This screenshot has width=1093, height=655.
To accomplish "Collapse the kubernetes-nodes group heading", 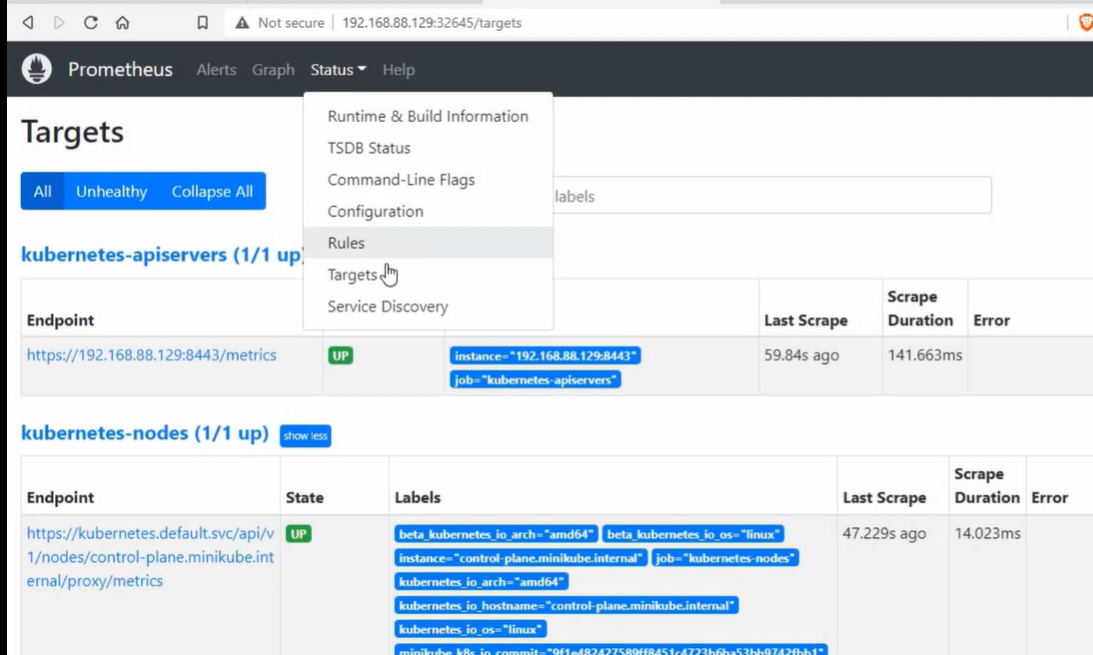I will click(145, 433).
